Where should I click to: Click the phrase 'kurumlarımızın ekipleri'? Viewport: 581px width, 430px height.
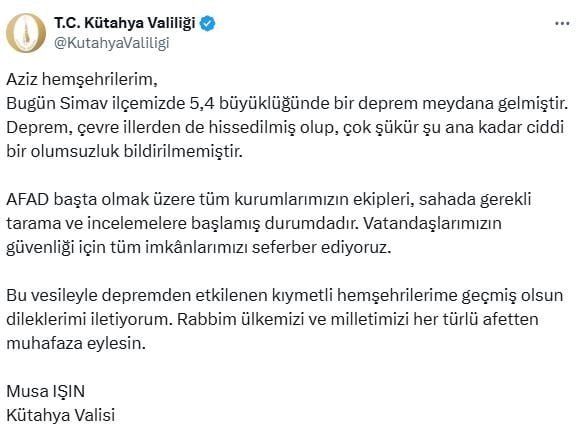(x=323, y=200)
